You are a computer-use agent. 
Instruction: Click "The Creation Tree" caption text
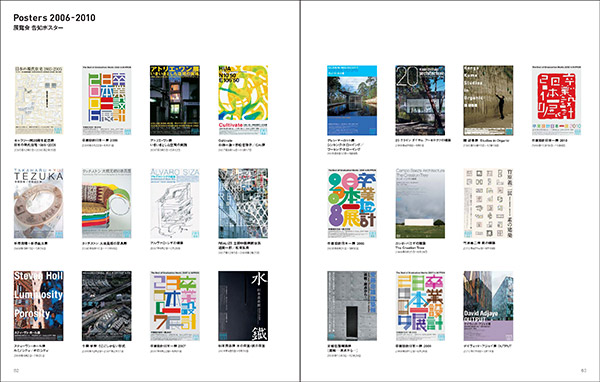411,248
